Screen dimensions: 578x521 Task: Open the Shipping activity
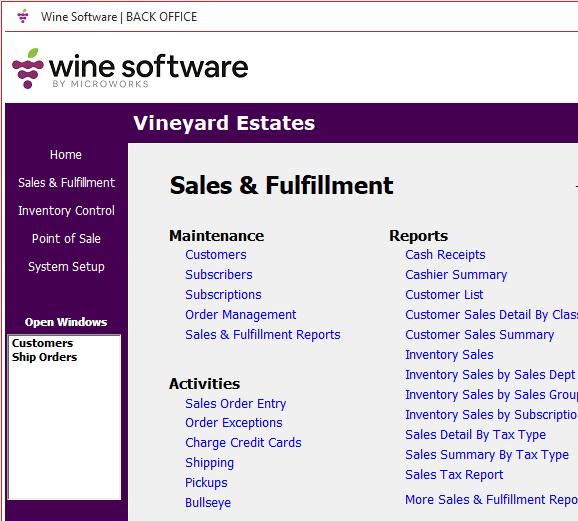click(x=209, y=463)
